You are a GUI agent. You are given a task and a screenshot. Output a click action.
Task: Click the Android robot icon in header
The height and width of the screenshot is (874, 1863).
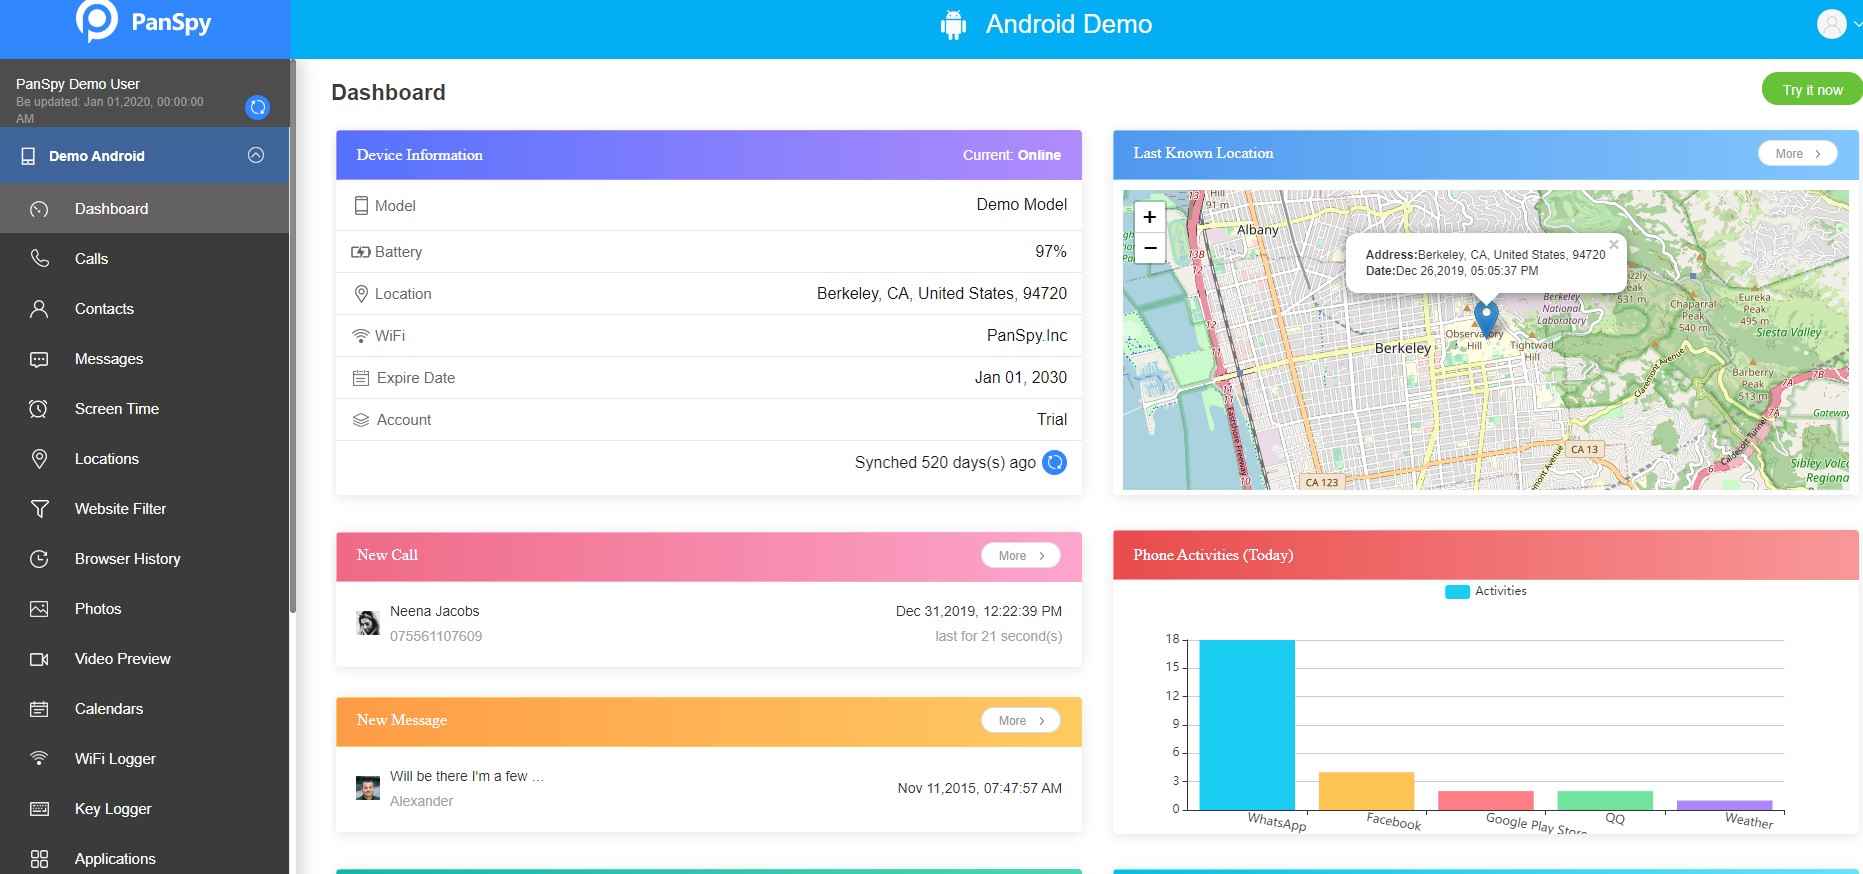pyautogui.click(x=953, y=25)
